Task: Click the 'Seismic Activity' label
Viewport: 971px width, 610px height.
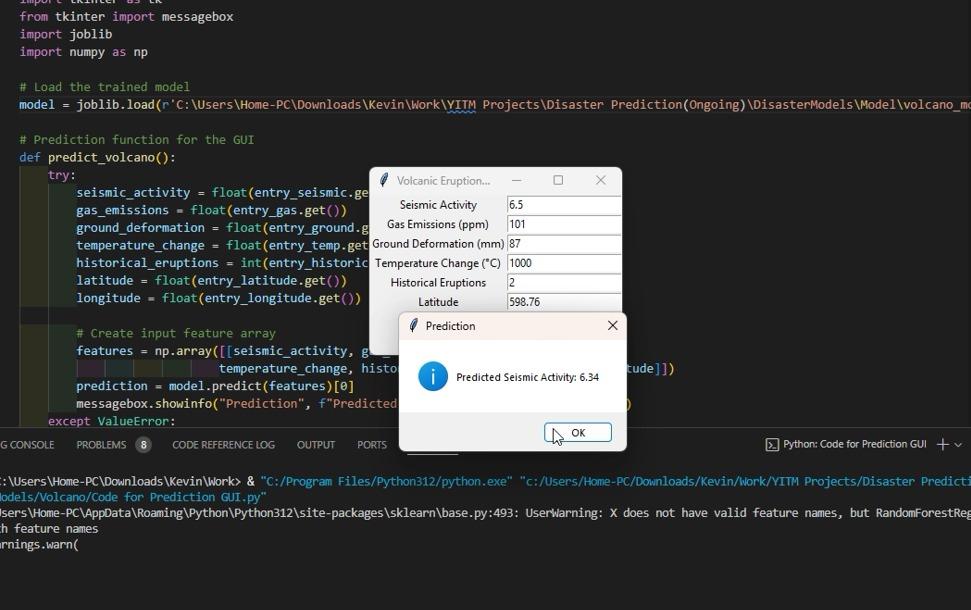Action: point(438,205)
